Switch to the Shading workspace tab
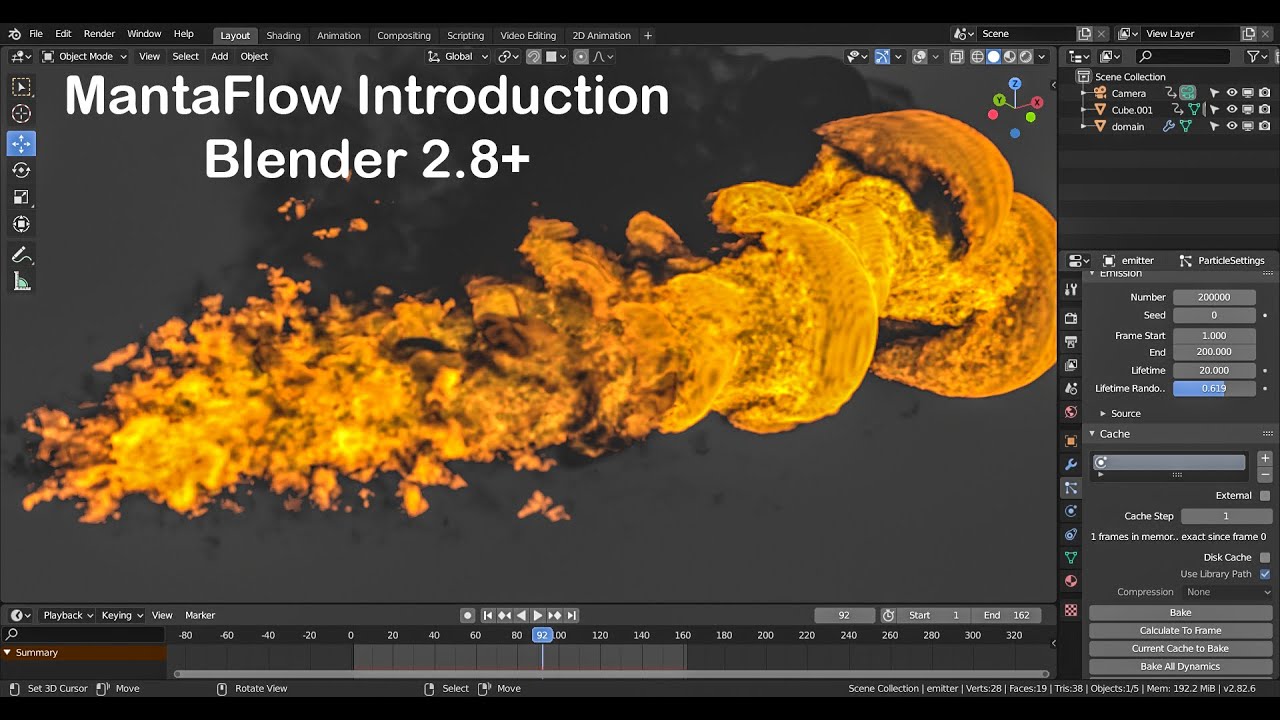This screenshot has width=1280, height=720. click(283, 35)
